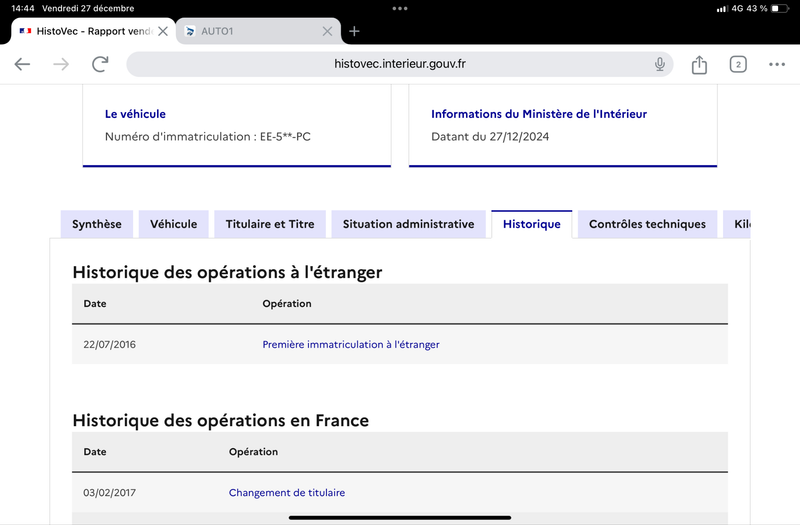Click the EE-5**-PC registration number text
The height and width of the screenshot is (525, 800).
coord(285,137)
